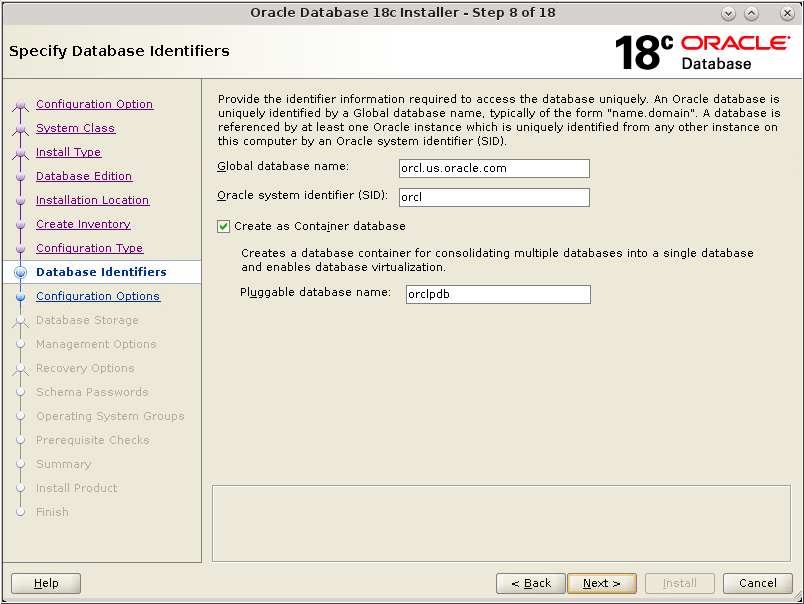Enable Create as Container database checkbox
804x604 pixels.
222,226
